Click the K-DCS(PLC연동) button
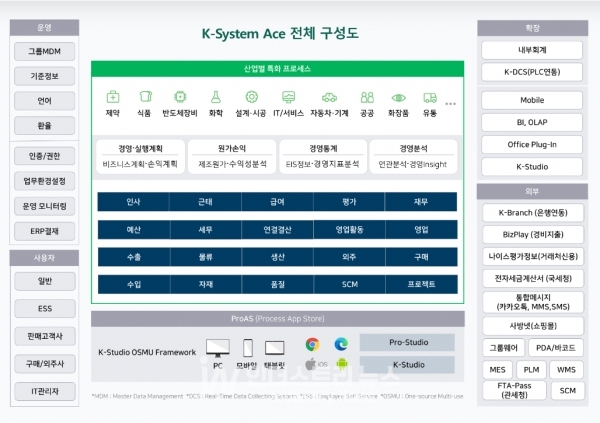The image size is (600, 423). click(x=532, y=72)
